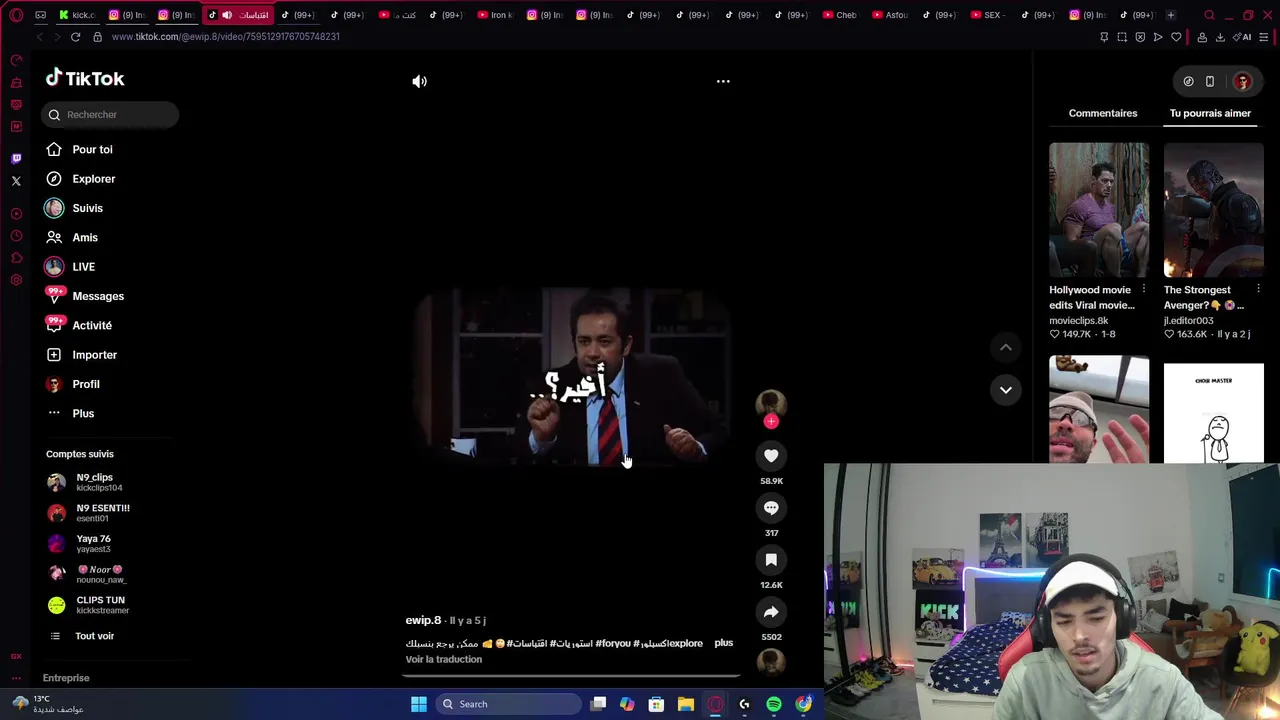The width and height of the screenshot is (1280, 720).
Task: Open the X icon in Opera sidebar
Action: (x=16, y=181)
